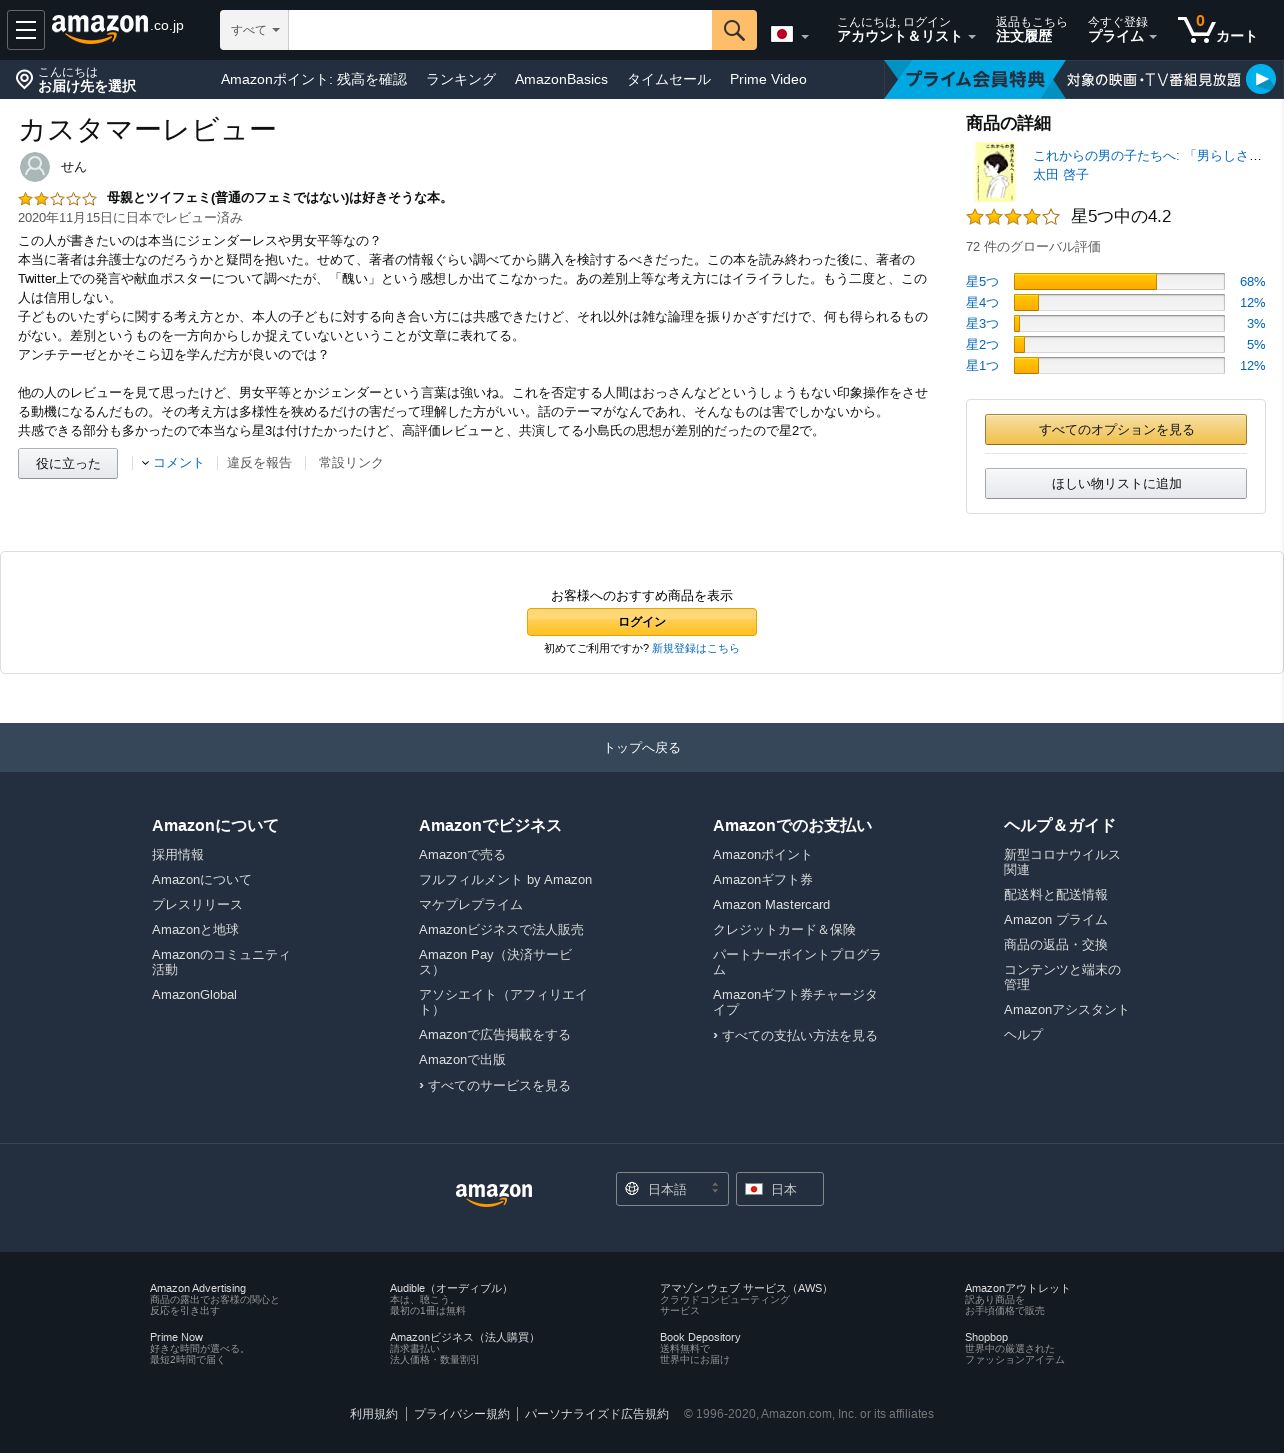Open フルフィルメント by Amazon link
The image size is (1284, 1453).
coord(505,880)
